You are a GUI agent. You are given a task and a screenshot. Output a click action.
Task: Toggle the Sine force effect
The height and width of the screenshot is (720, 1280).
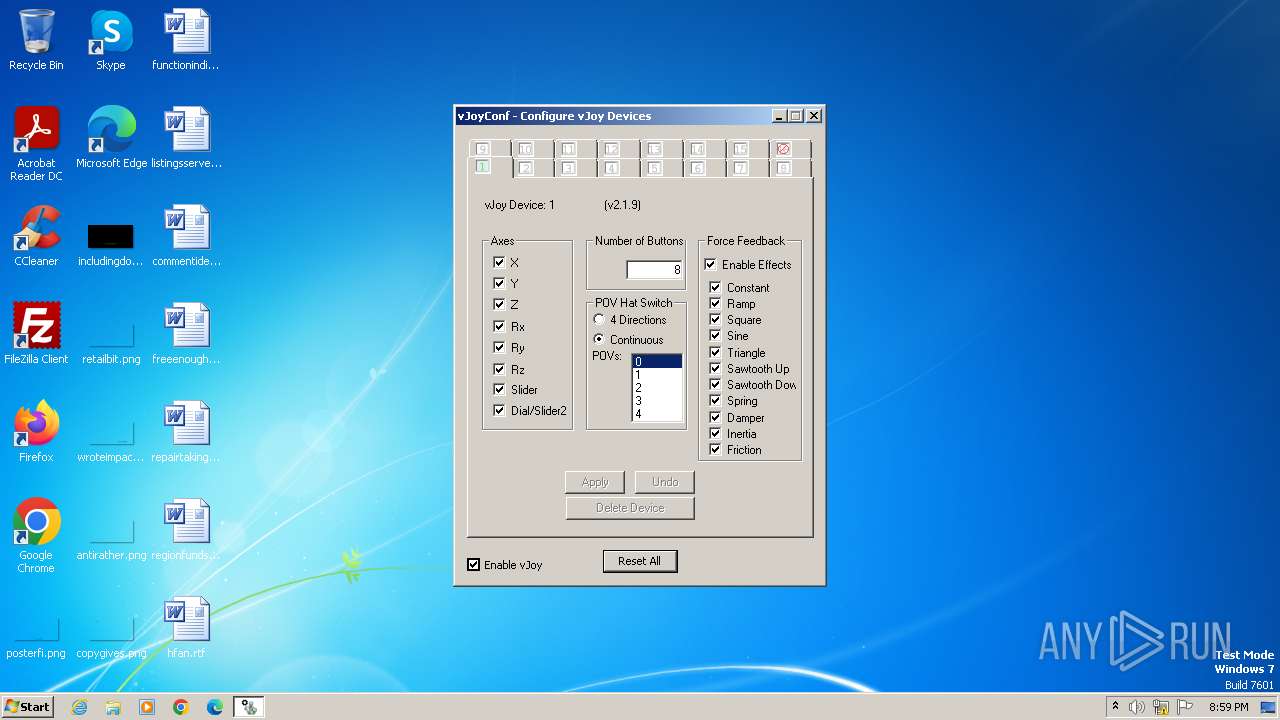point(715,336)
